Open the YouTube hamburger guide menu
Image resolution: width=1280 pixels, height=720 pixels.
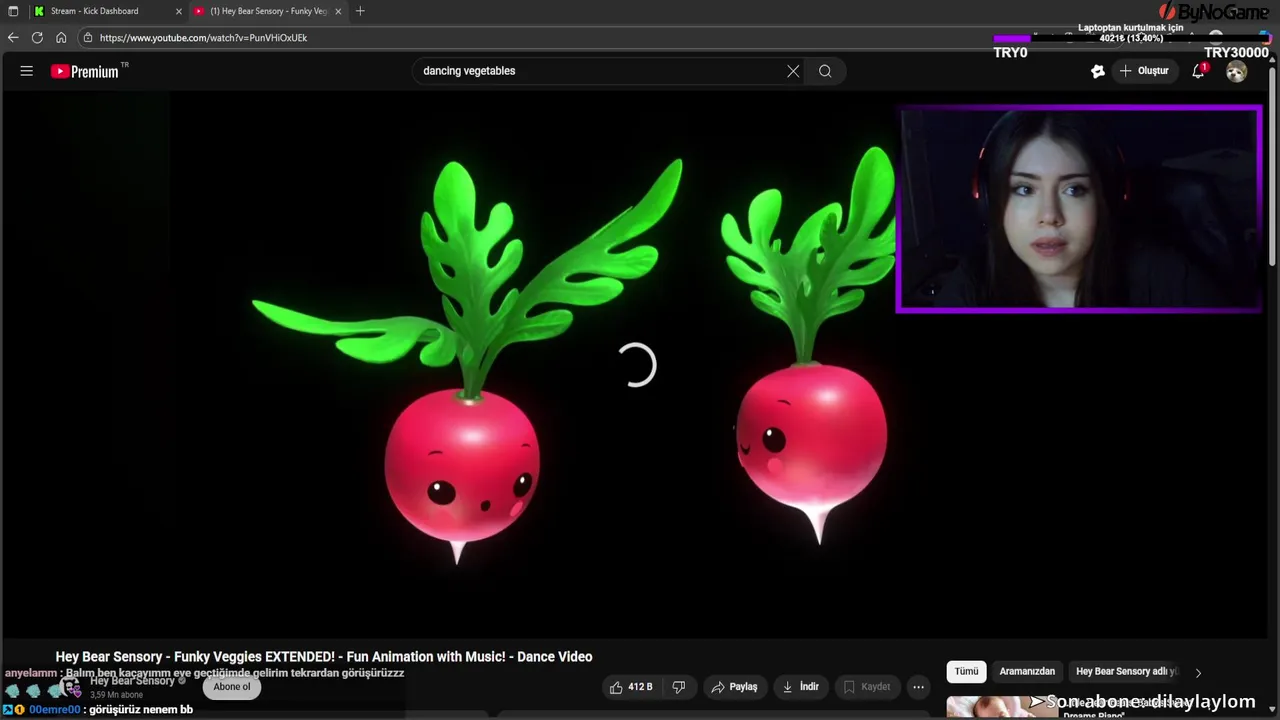point(27,71)
